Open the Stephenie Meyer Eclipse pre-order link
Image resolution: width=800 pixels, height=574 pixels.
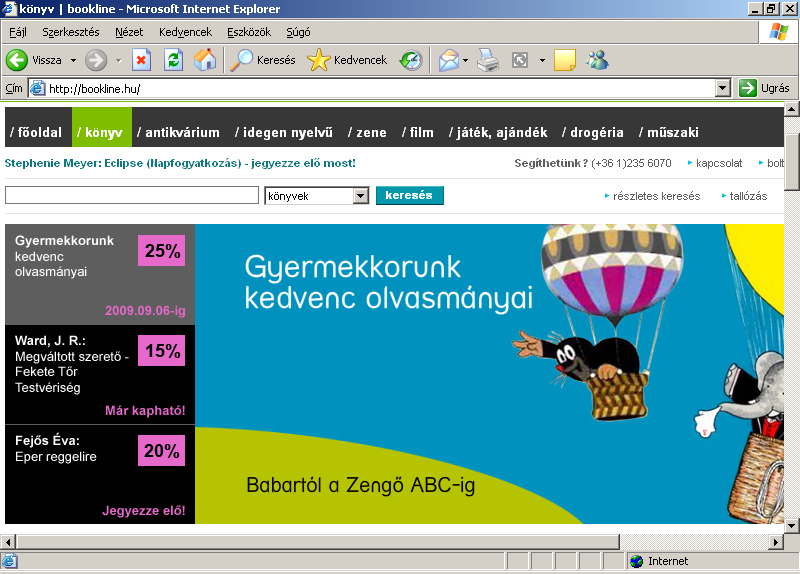(180, 163)
